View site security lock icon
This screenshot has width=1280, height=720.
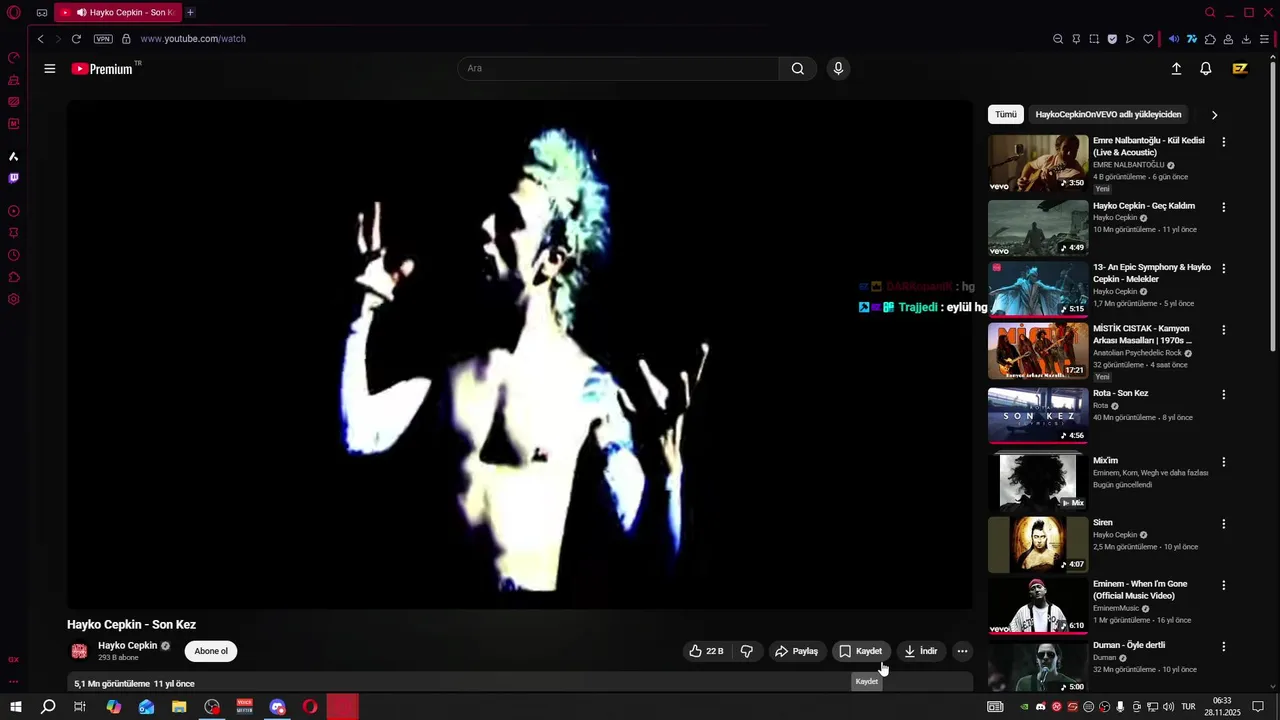pos(126,39)
